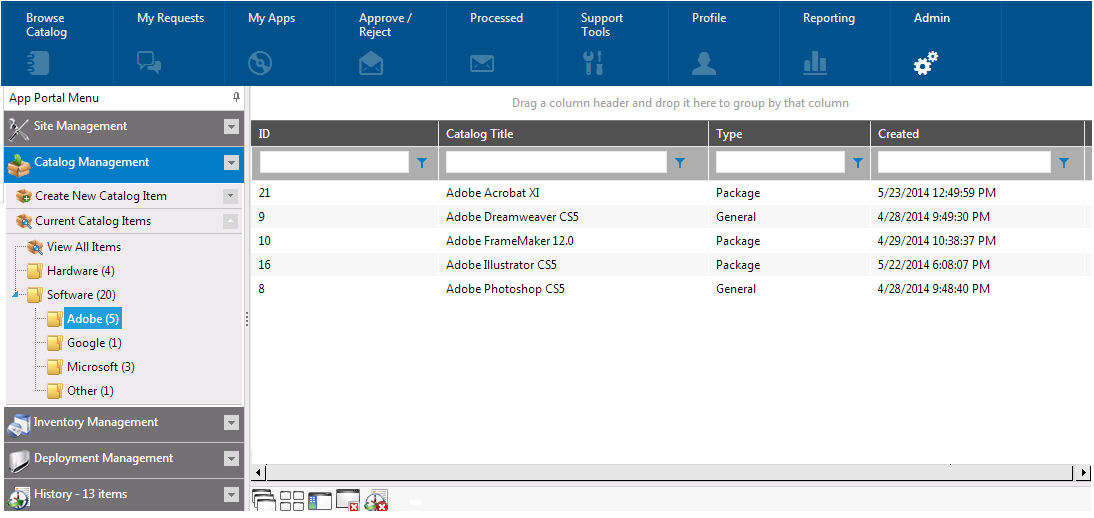This screenshot has width=1094, height=518.
Task: Open the Approve / Reject envelope icon
Action: (371, 63)
